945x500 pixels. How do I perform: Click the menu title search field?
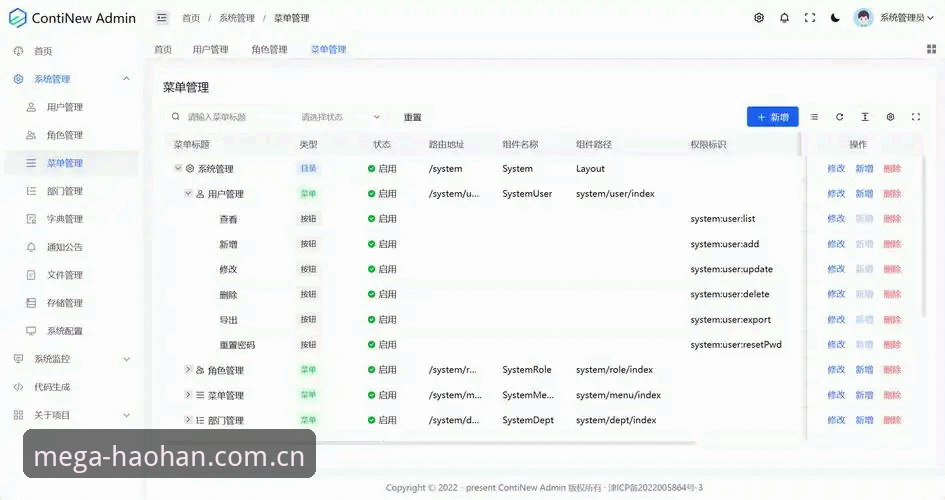[229, 117]
